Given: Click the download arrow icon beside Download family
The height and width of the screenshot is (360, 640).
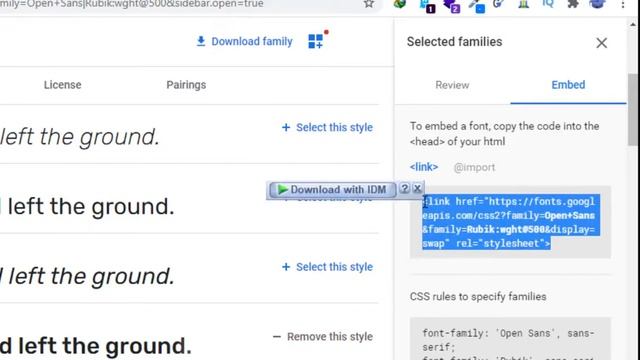Looking at the screenshot, I should (x=201, y=41).
